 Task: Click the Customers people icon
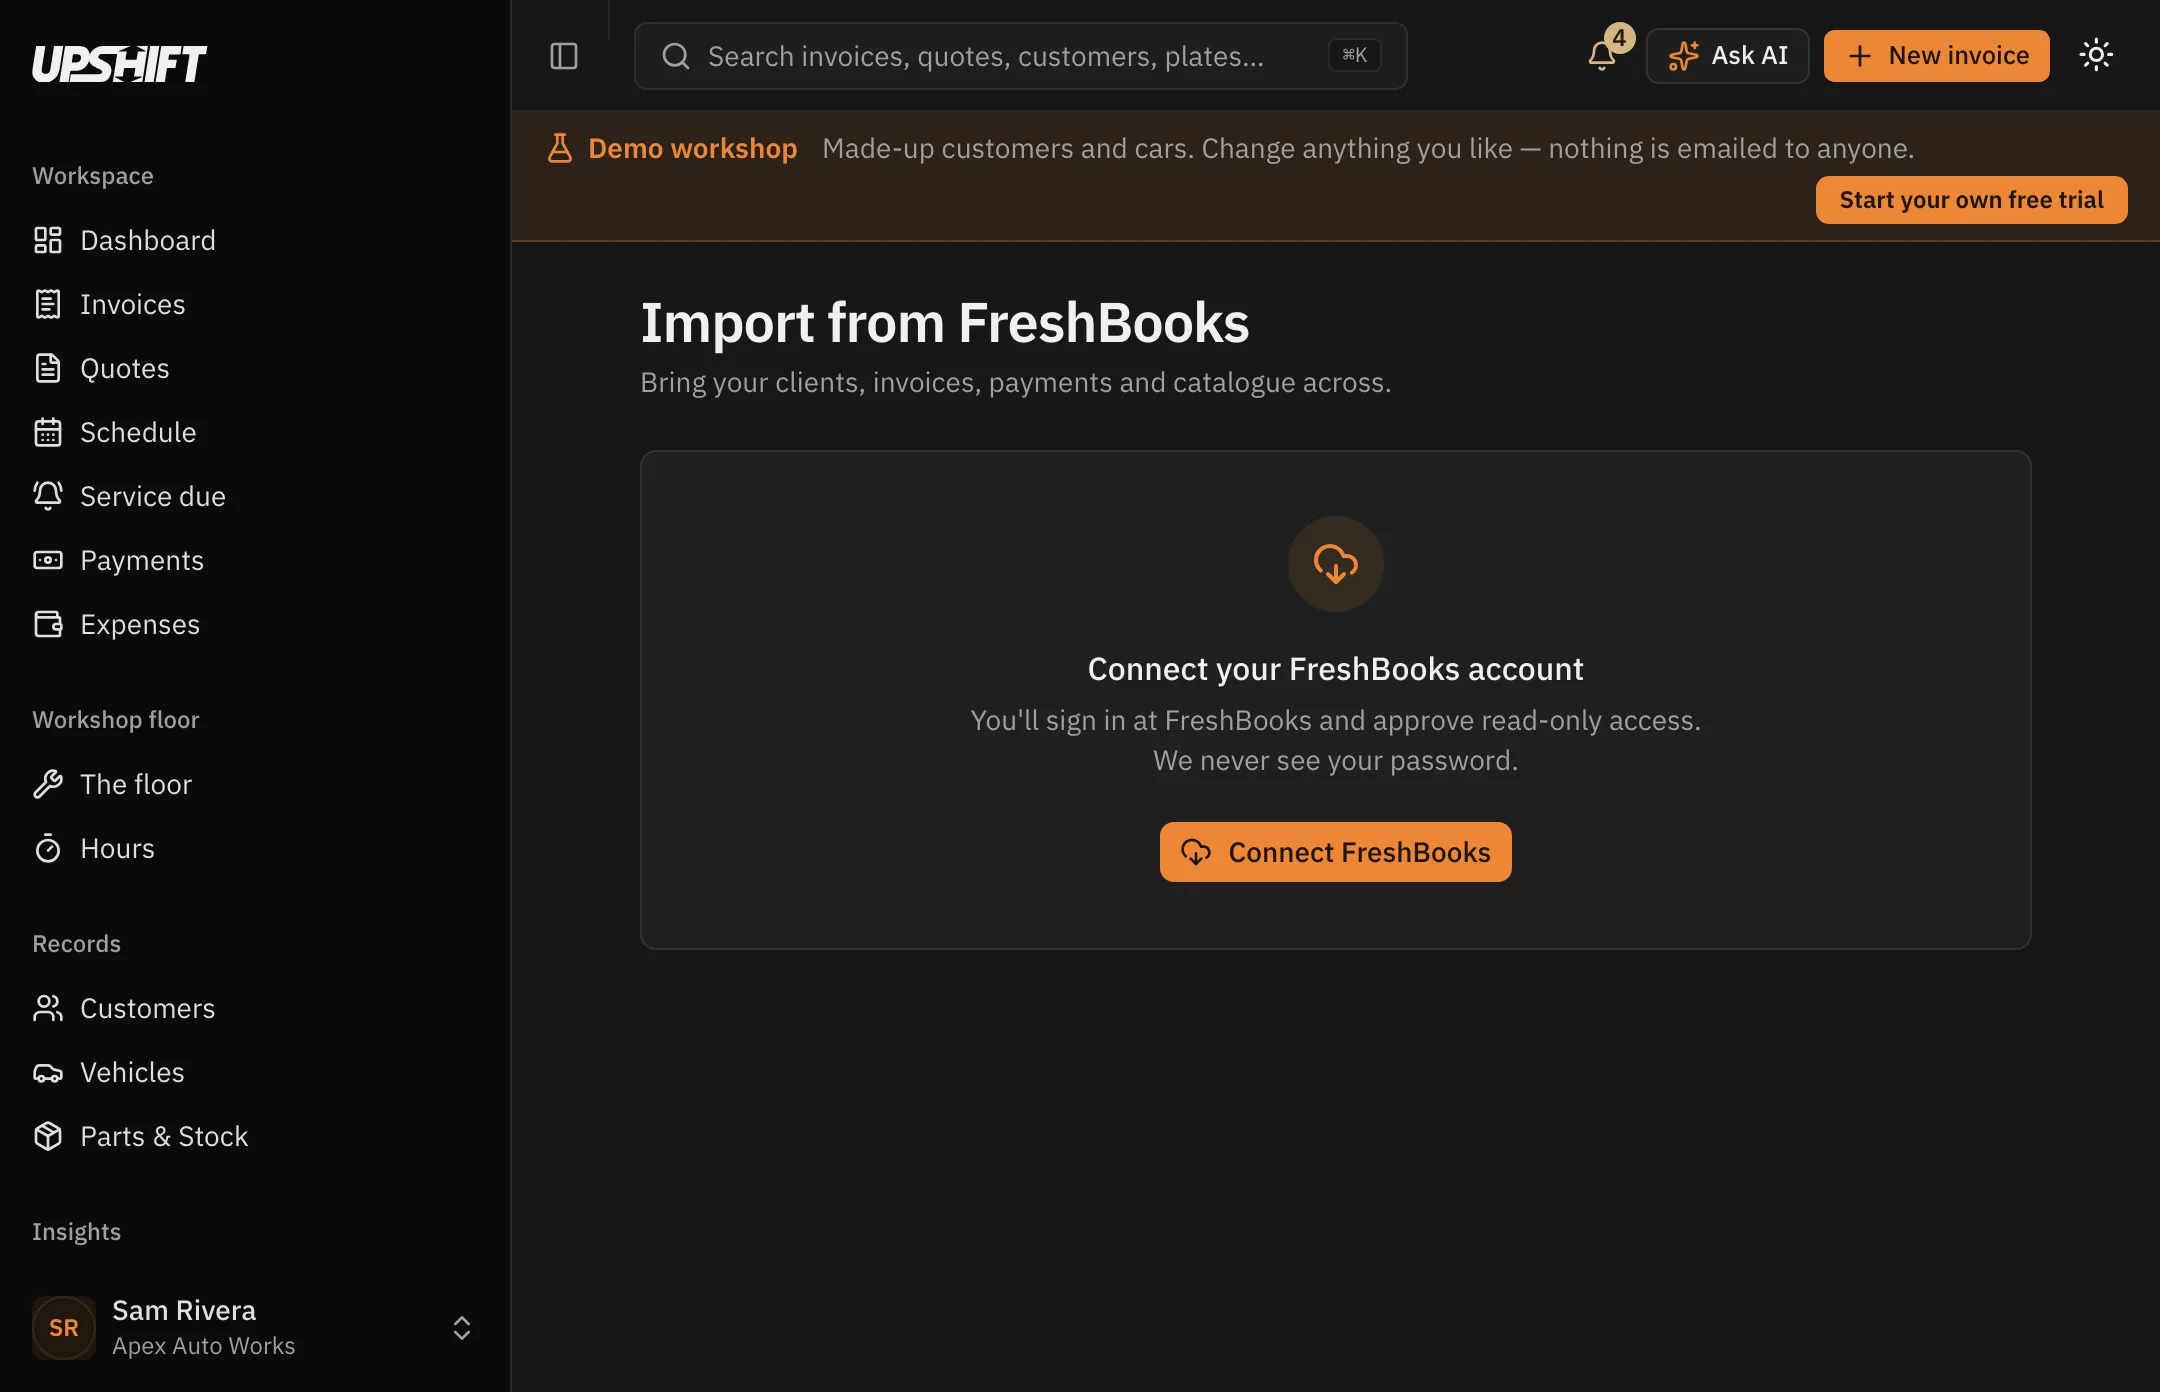(x=48, y=1008)
